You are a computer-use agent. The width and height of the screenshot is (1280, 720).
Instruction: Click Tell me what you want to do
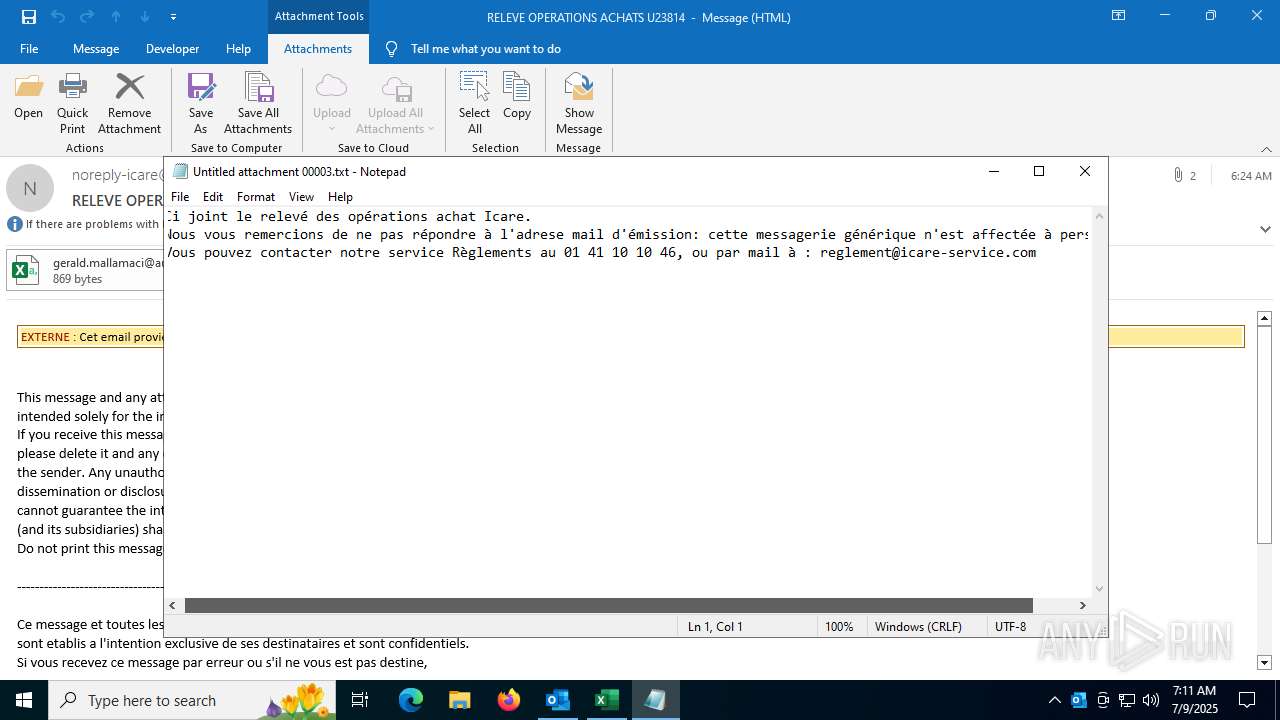[485, 49]
